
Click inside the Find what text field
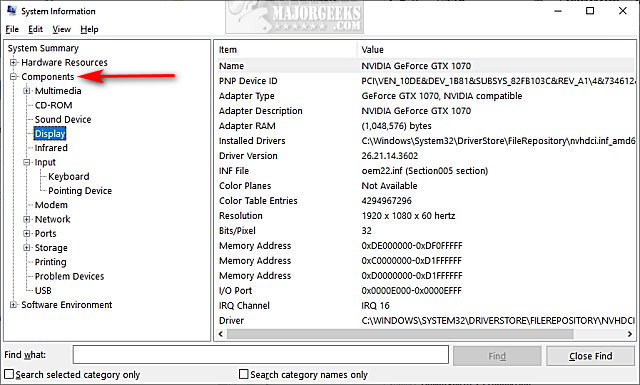[260, 354]
